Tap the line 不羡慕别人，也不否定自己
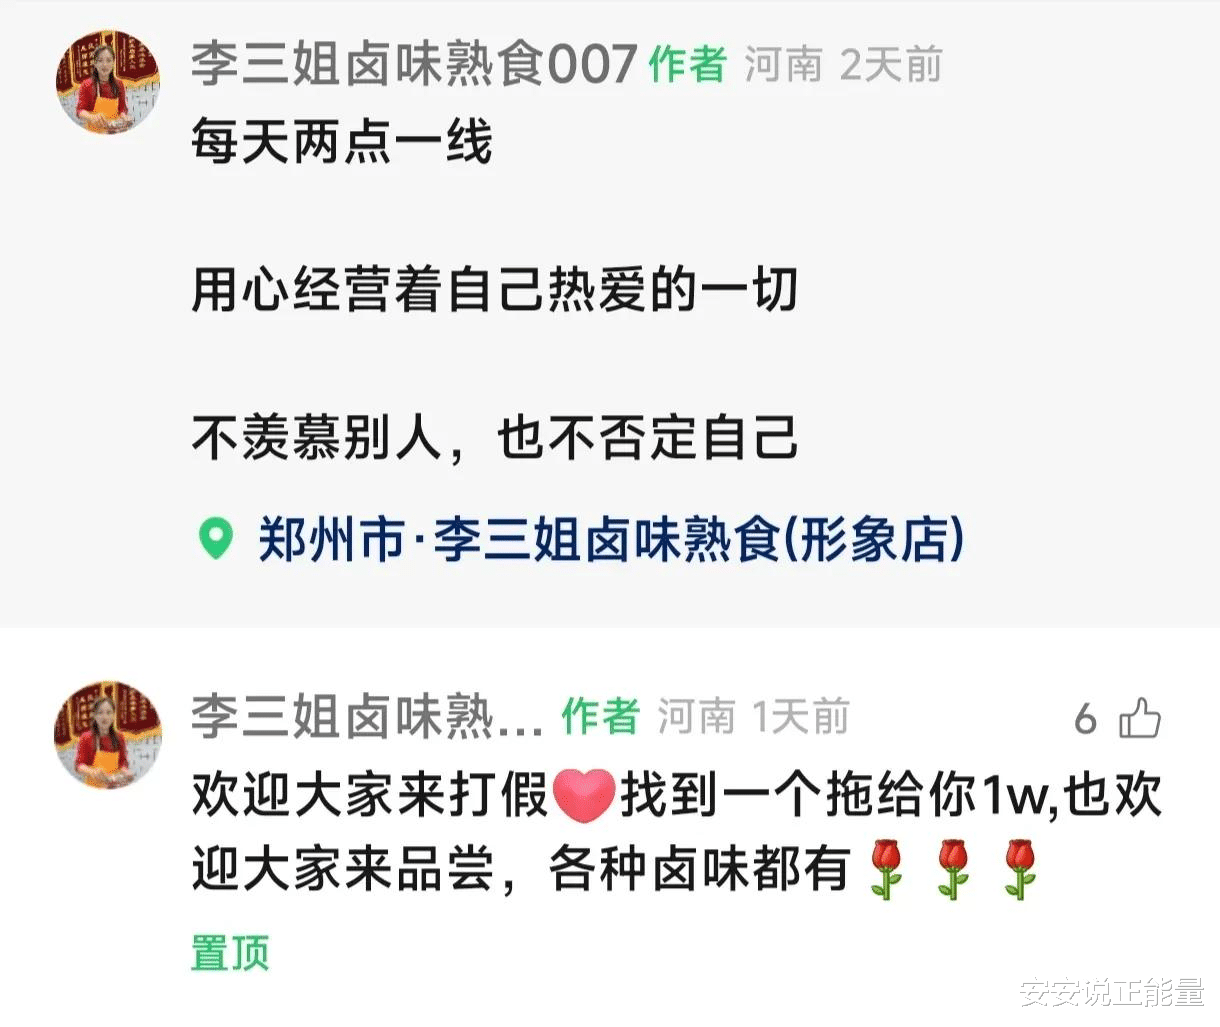Screen dimensions: 1220x1027 (495, 438)
